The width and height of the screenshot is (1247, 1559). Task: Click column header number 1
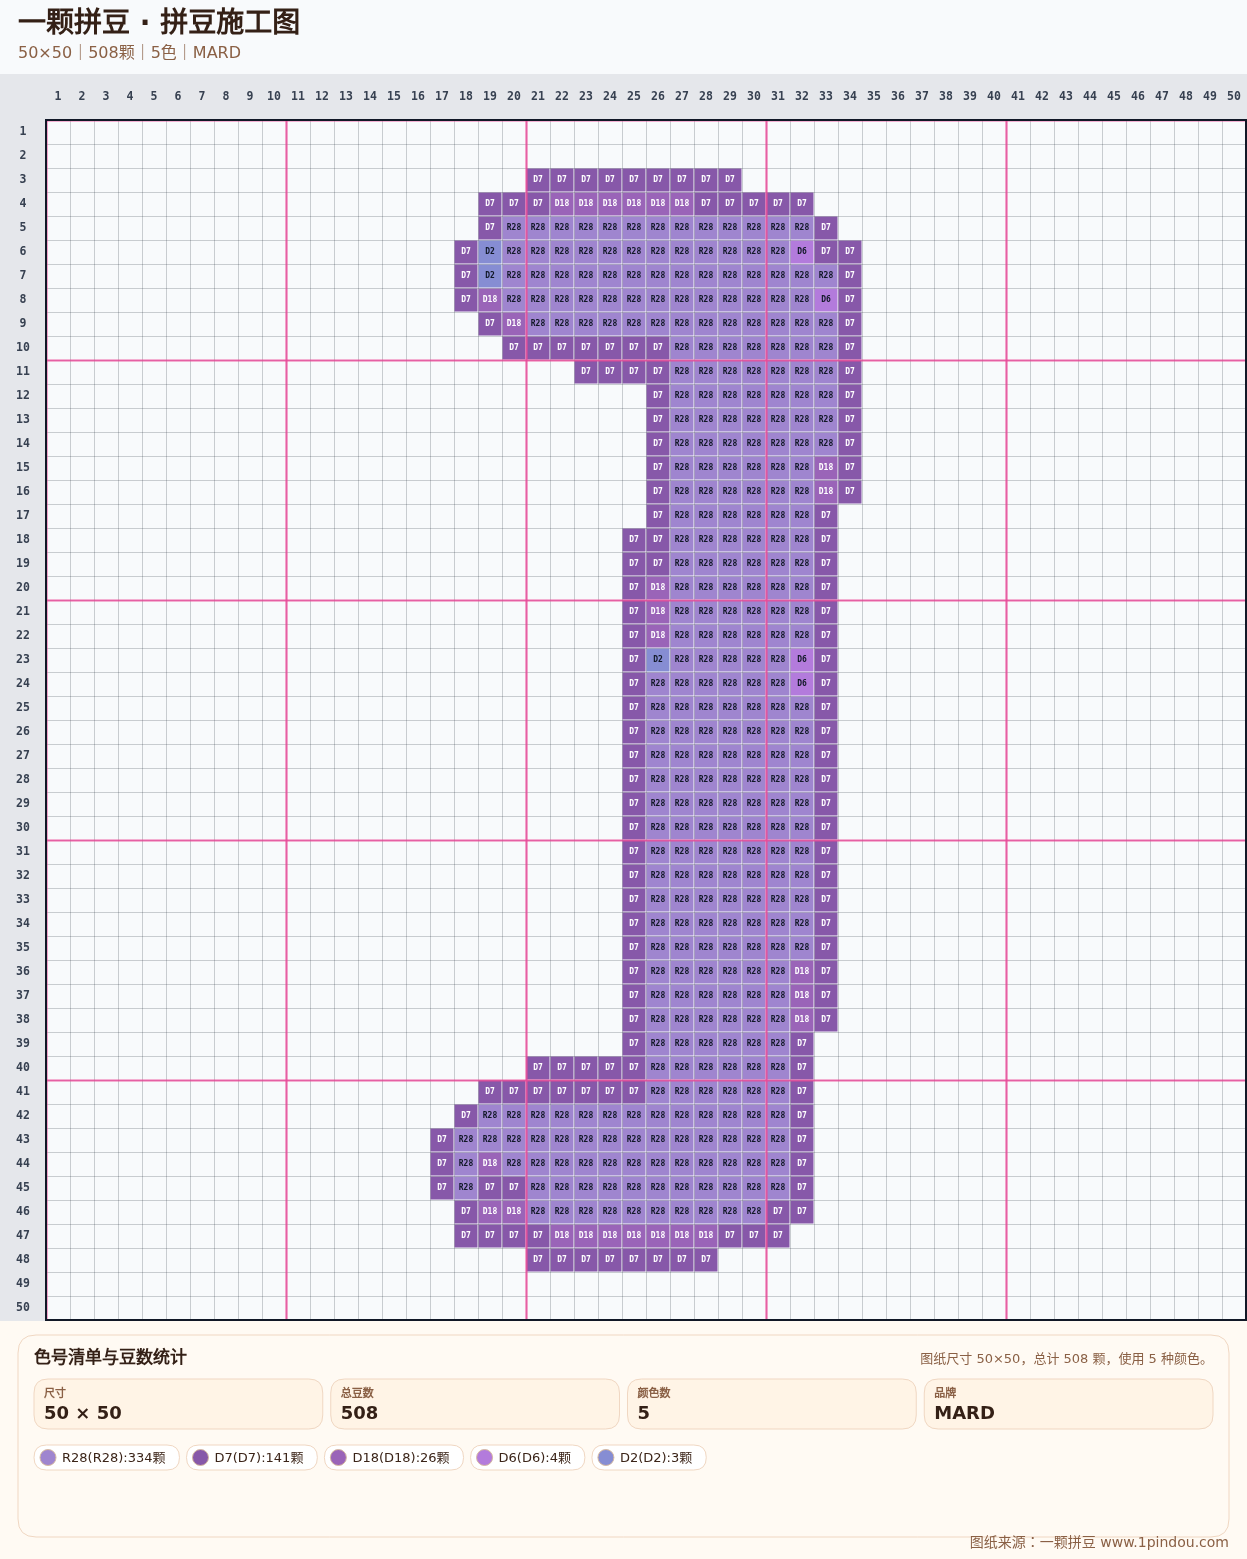[58, 96]
